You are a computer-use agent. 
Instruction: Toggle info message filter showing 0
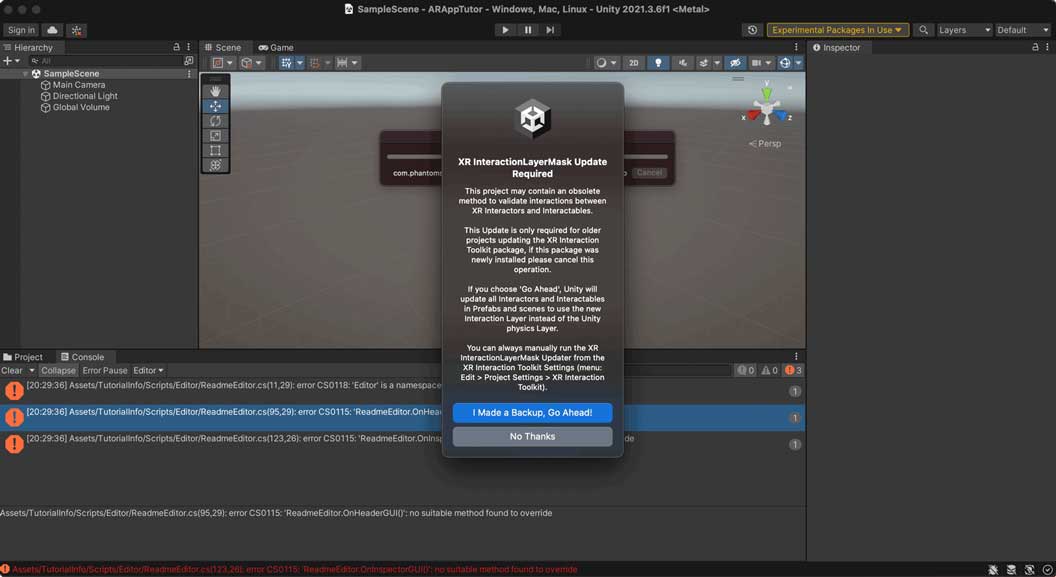746,370
